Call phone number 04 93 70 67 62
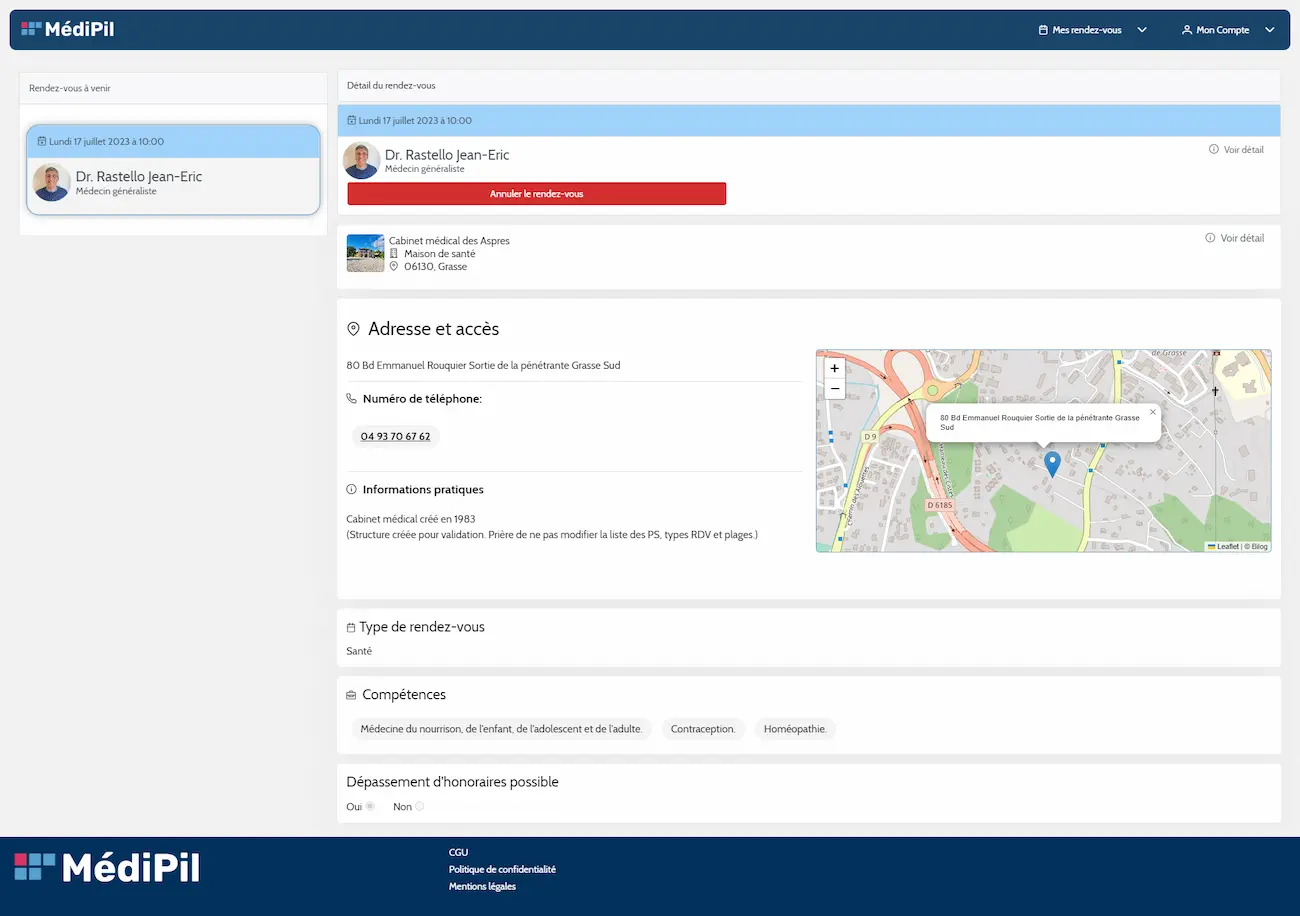Viewport: 1300px width, 916px height. click(396, 437)
